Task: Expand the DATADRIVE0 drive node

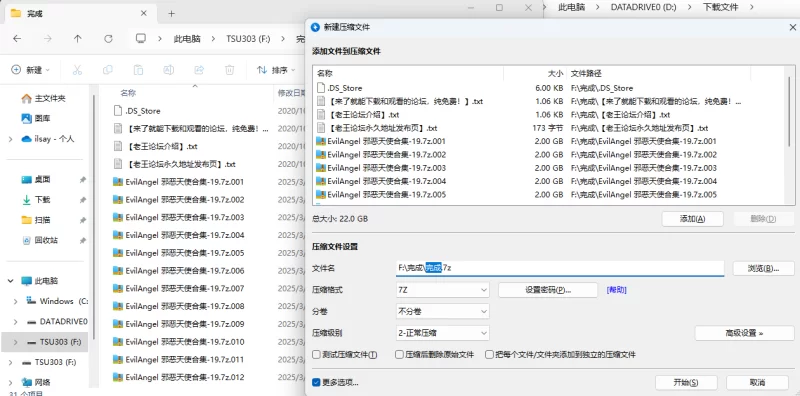Action: (16, 322)
